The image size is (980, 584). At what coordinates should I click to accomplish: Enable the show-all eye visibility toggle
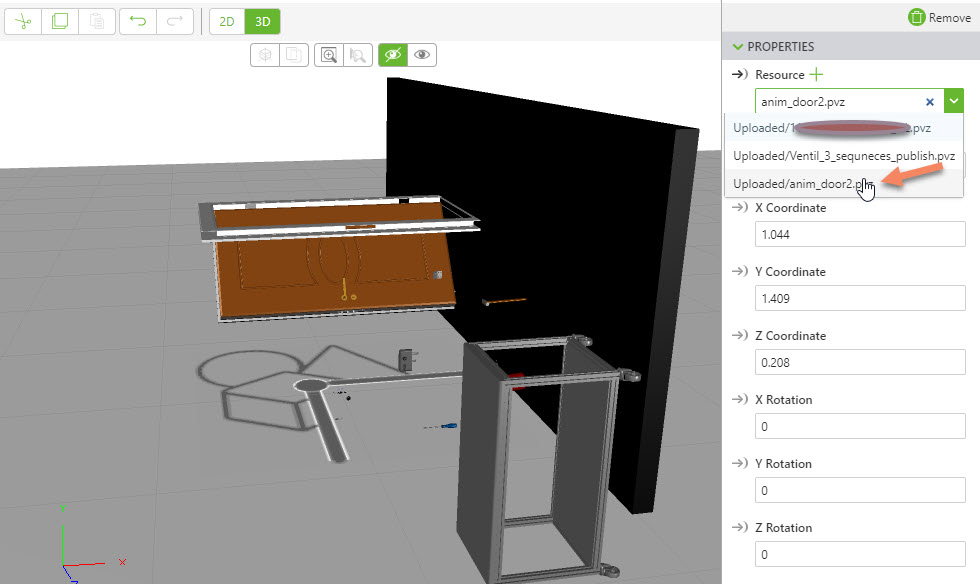pos(422,55)
